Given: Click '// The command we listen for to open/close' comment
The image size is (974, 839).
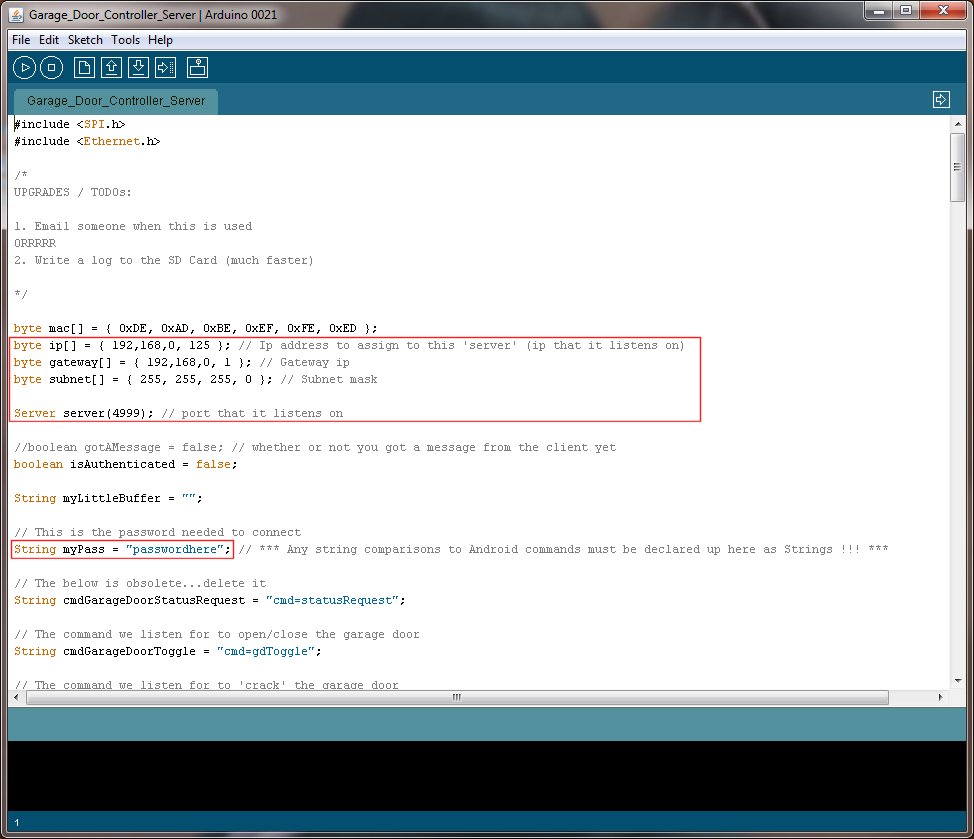Looking at the screenshot, I should point(217,635).
